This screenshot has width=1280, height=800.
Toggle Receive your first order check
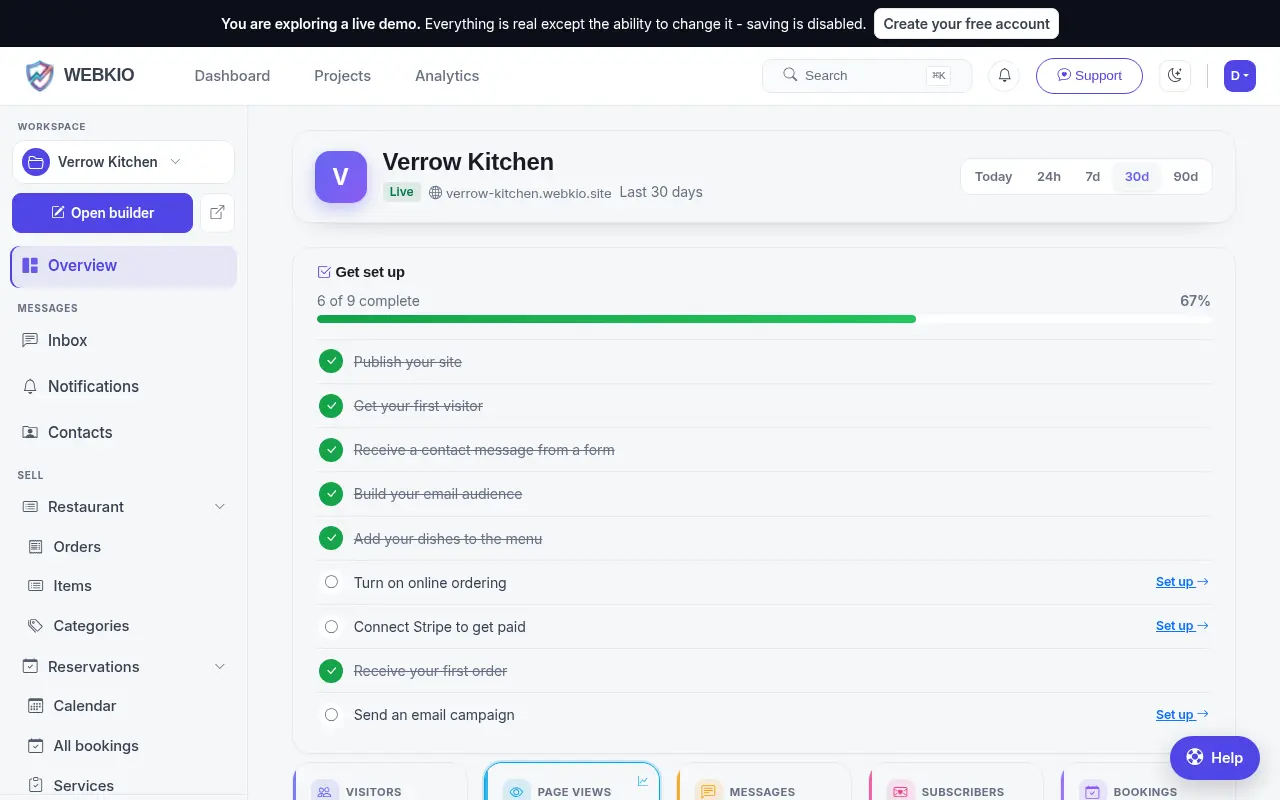[x=331, y=671]
